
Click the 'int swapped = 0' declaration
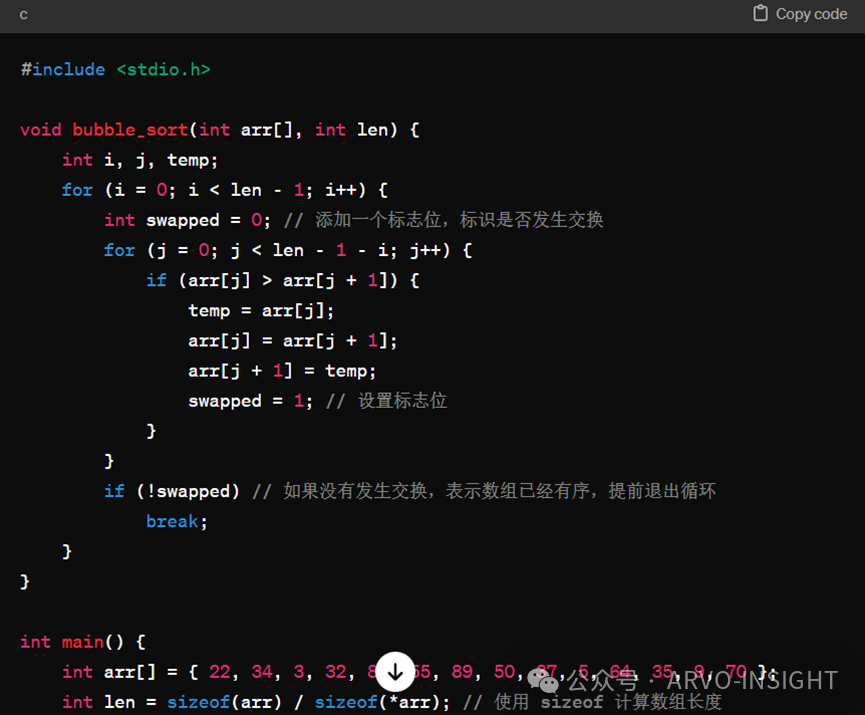[x=187, y=220]
